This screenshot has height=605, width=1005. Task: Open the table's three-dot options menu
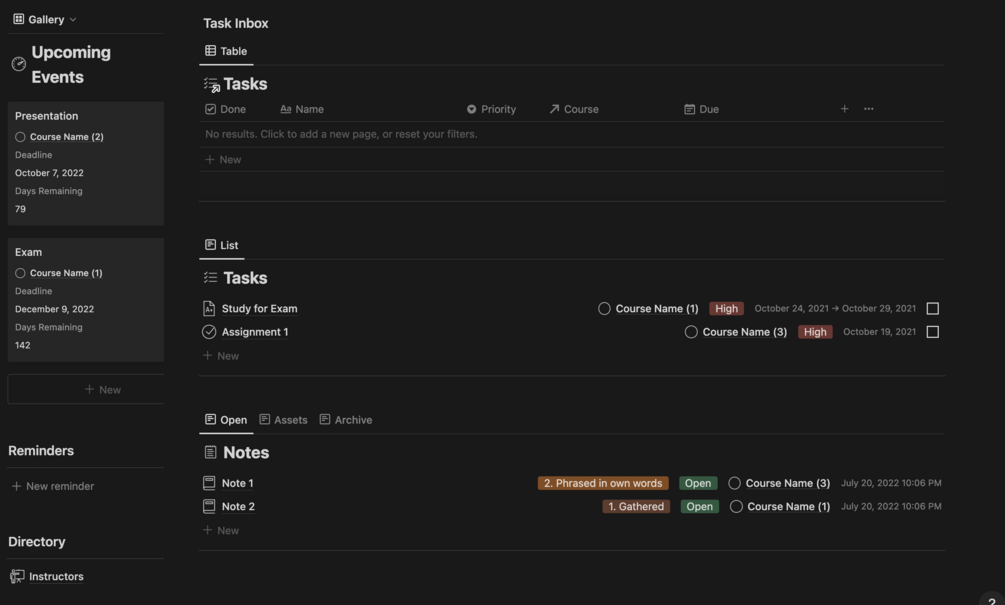click(x=868, y=109)
